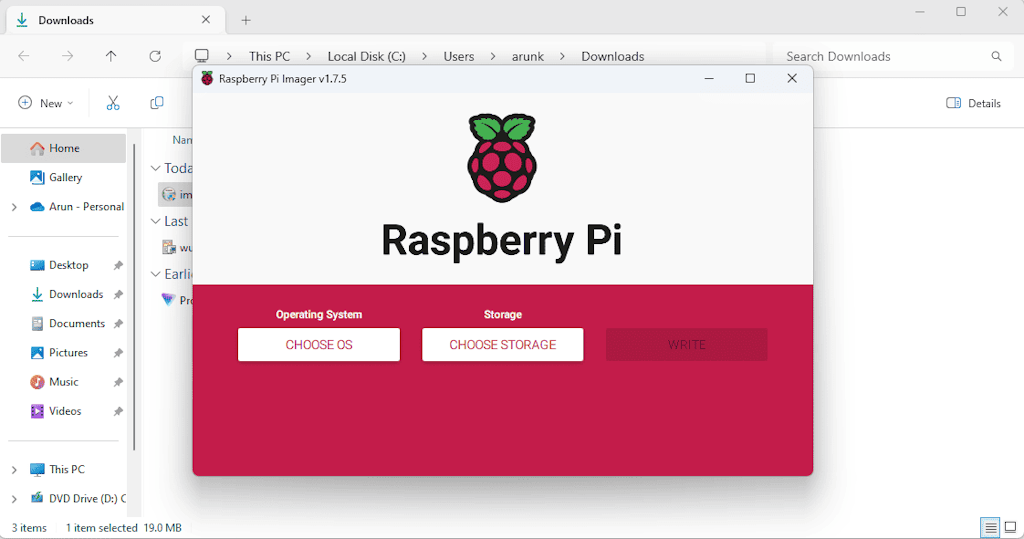Go back in File Explorer
The image size is (1024, 539).
[24, 56]
